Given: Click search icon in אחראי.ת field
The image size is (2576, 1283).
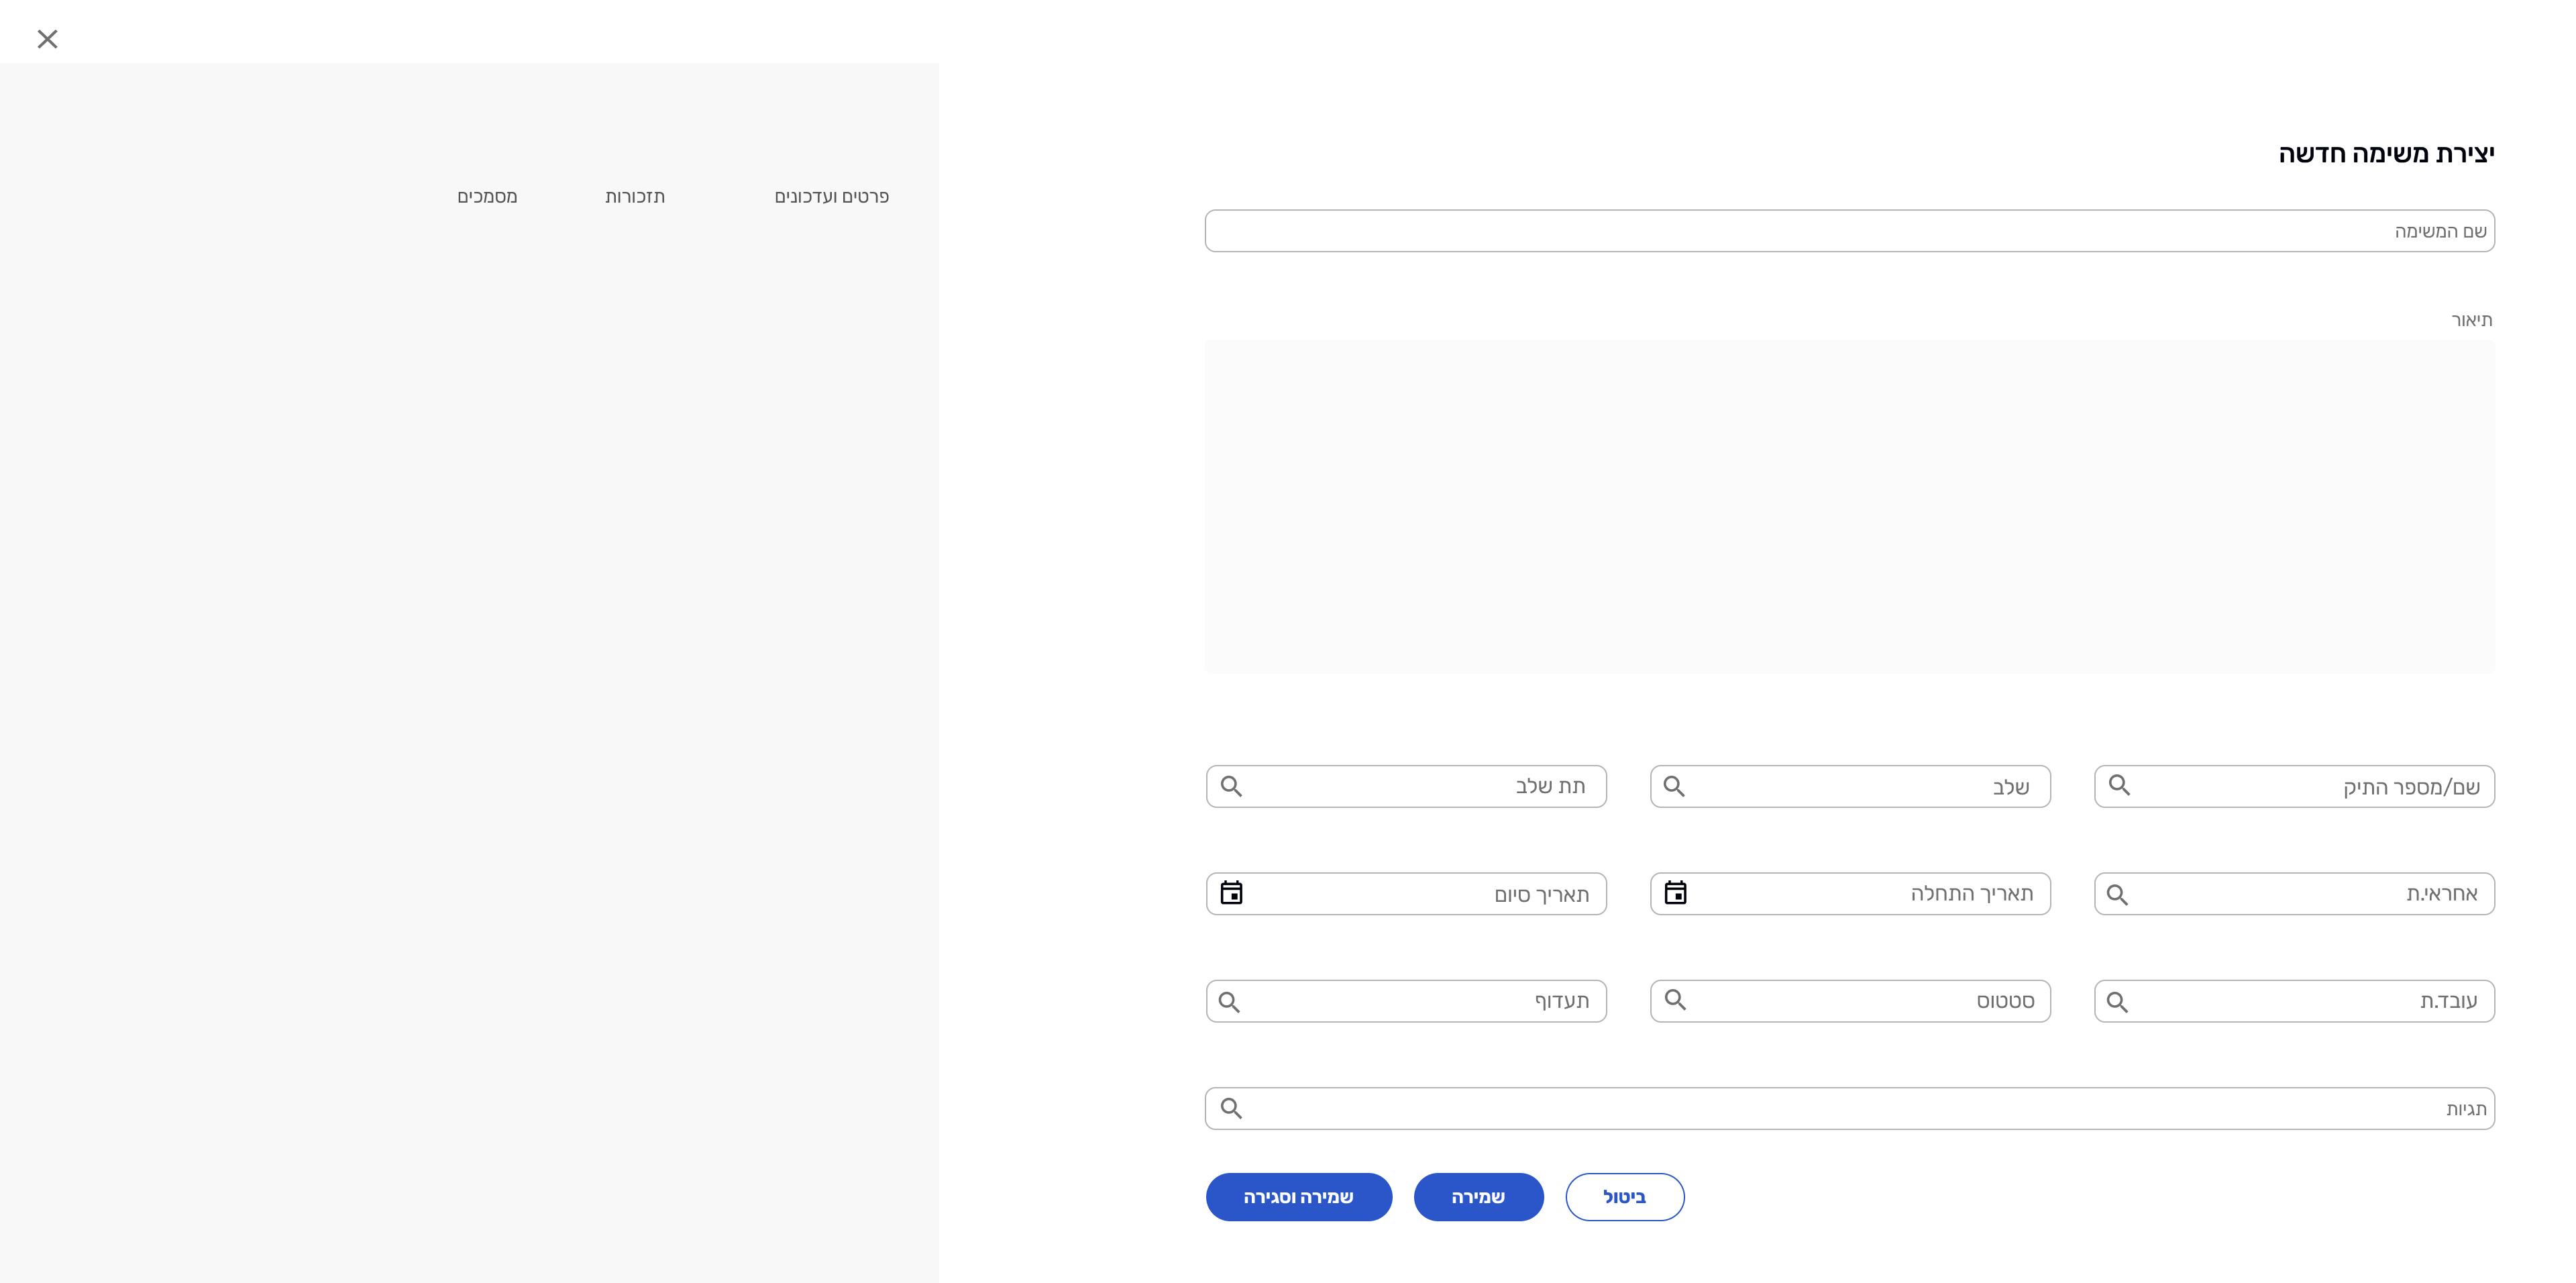Looking at the screenshot, I should 2117,895.
